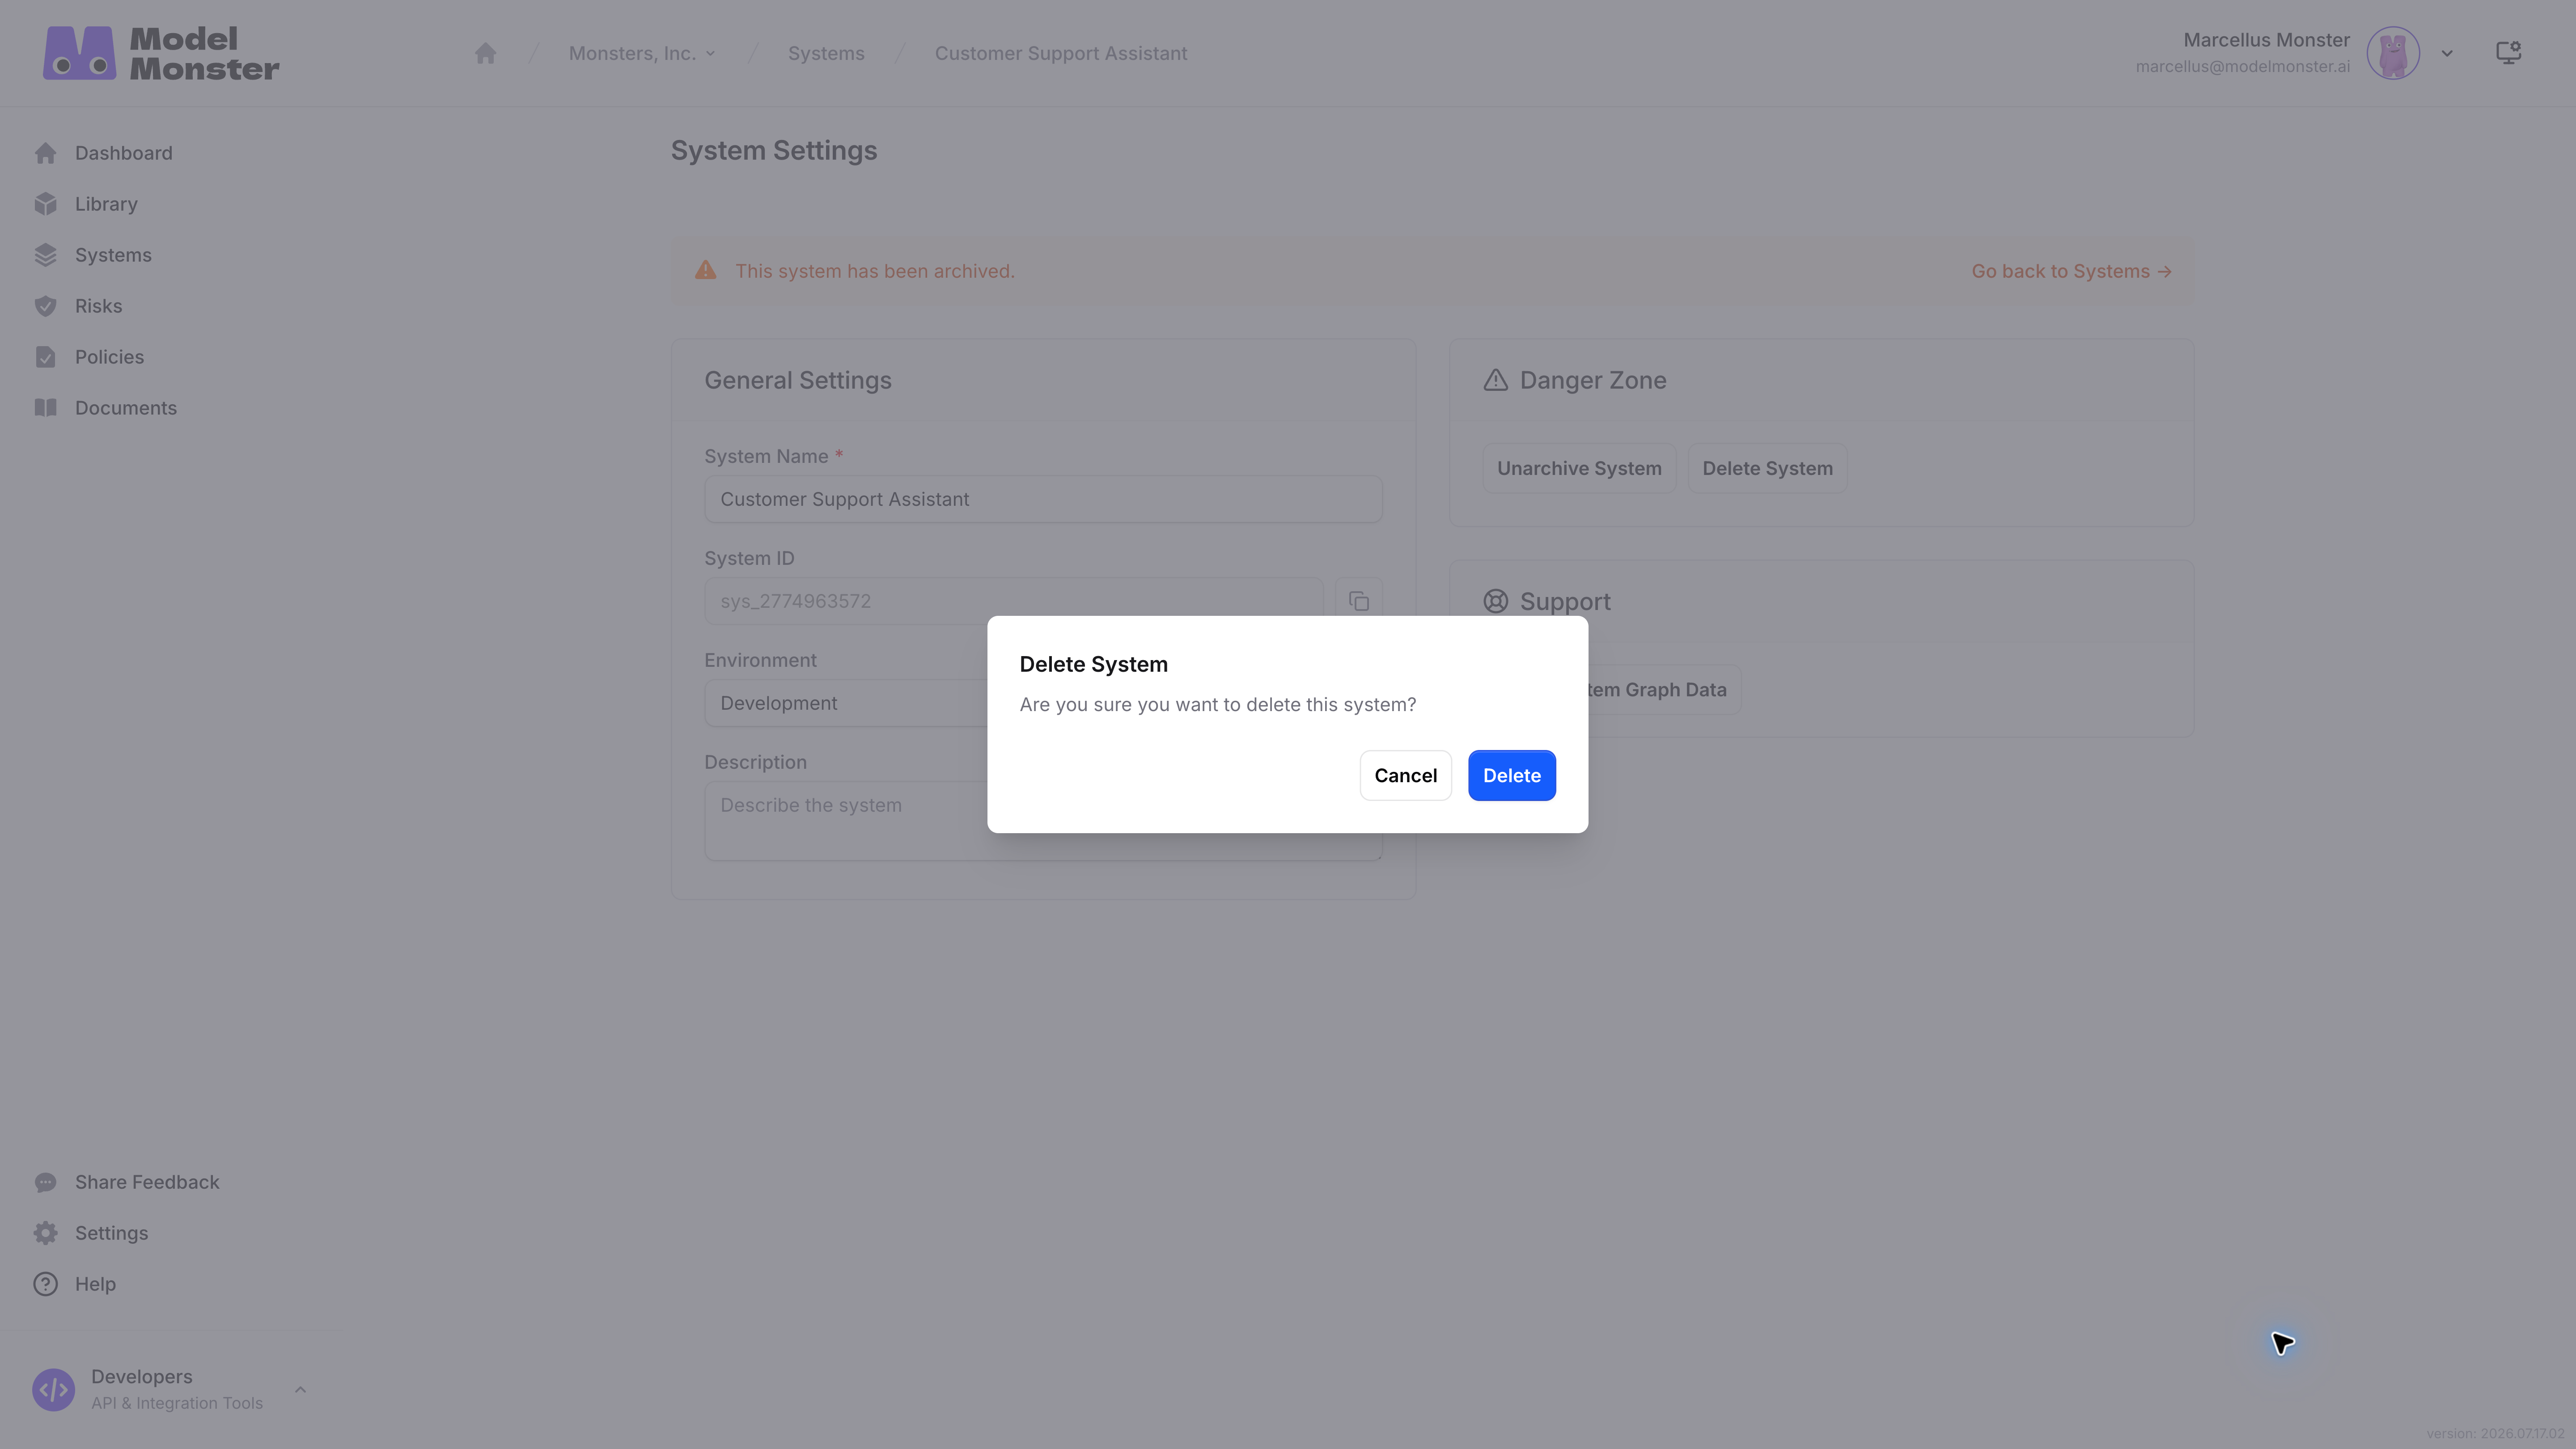
Task: Click the Risks shield icon
Action: click(45, 306)
